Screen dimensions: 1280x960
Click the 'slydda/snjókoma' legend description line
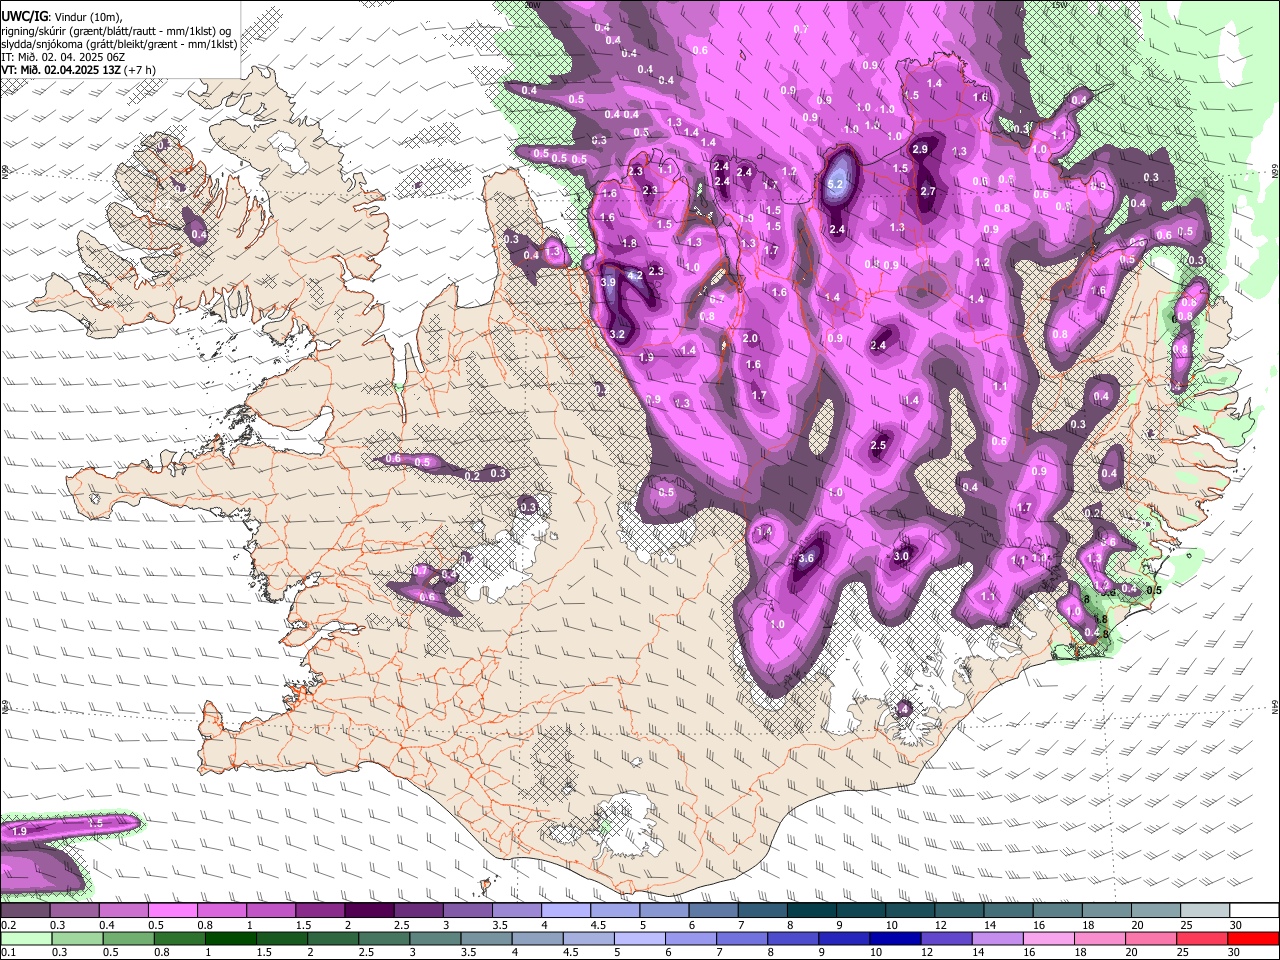[x=119, y=44]
